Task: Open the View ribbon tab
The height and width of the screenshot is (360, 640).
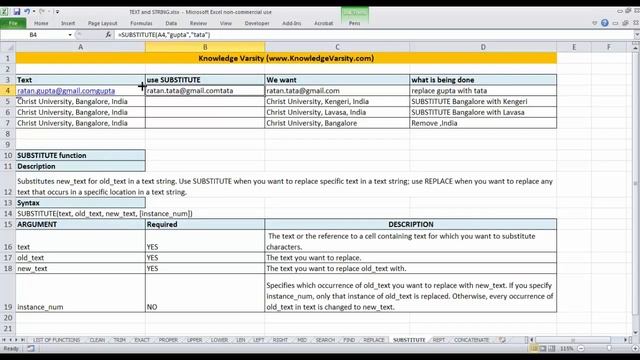Action: click(226, 23)
